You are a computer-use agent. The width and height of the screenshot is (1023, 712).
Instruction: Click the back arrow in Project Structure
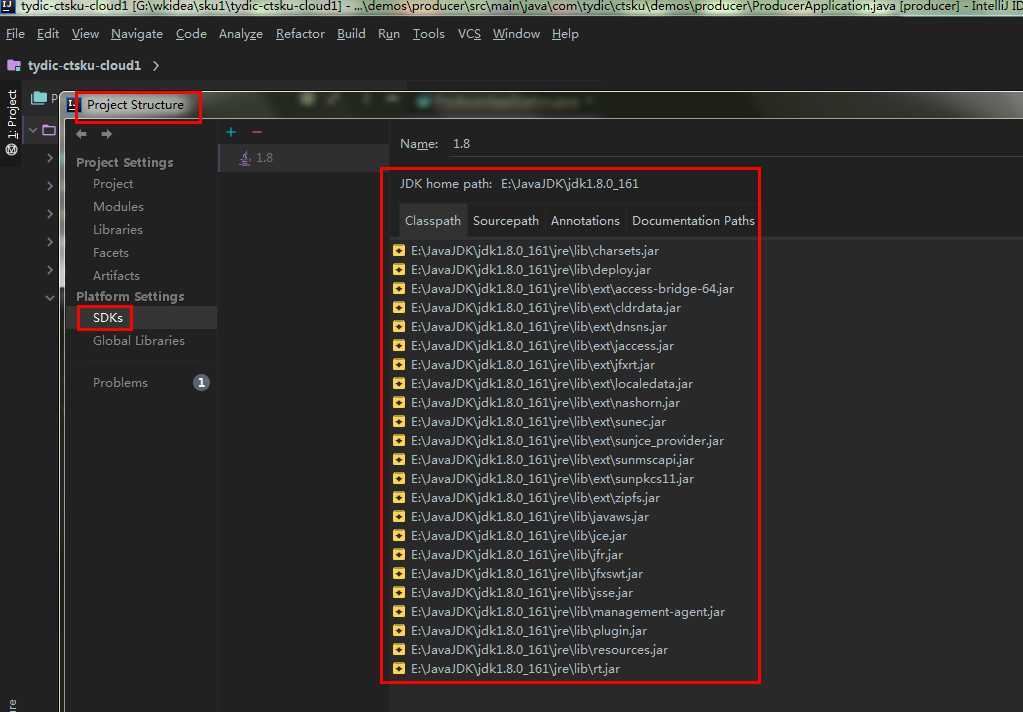pos(82,134)
